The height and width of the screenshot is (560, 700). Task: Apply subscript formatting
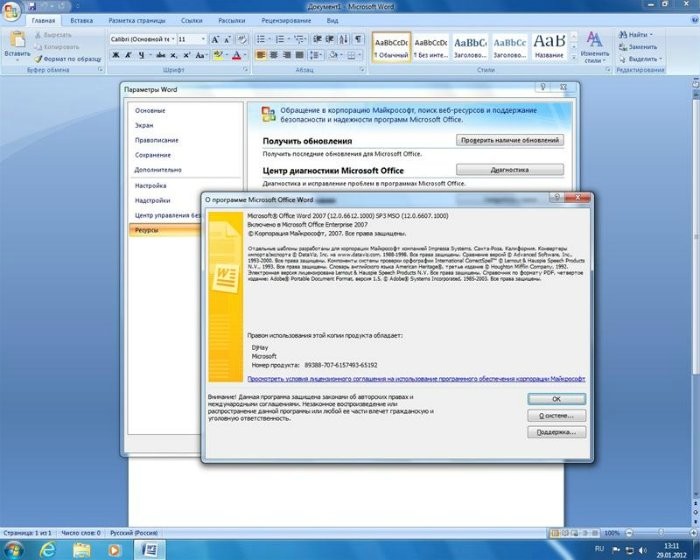(x=173, y=55)
